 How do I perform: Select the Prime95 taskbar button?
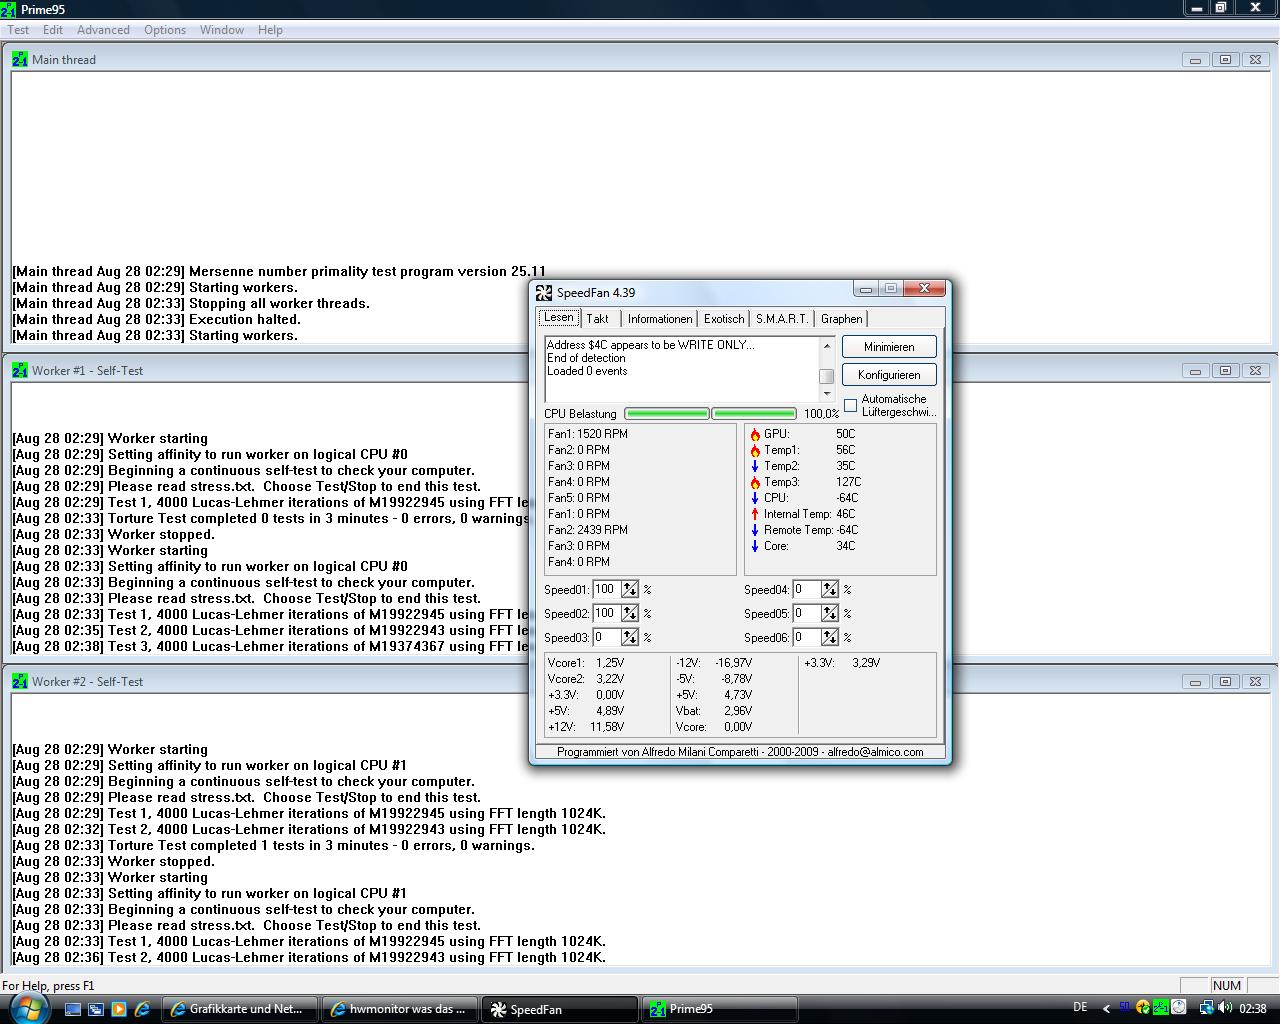[x=720, y=1009]
